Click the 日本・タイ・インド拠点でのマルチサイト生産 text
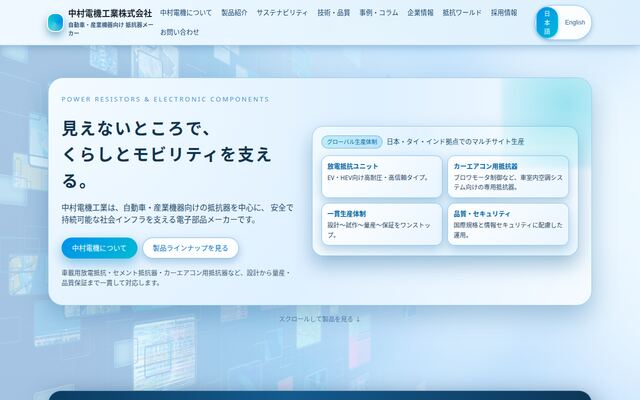 pos(455,142)
